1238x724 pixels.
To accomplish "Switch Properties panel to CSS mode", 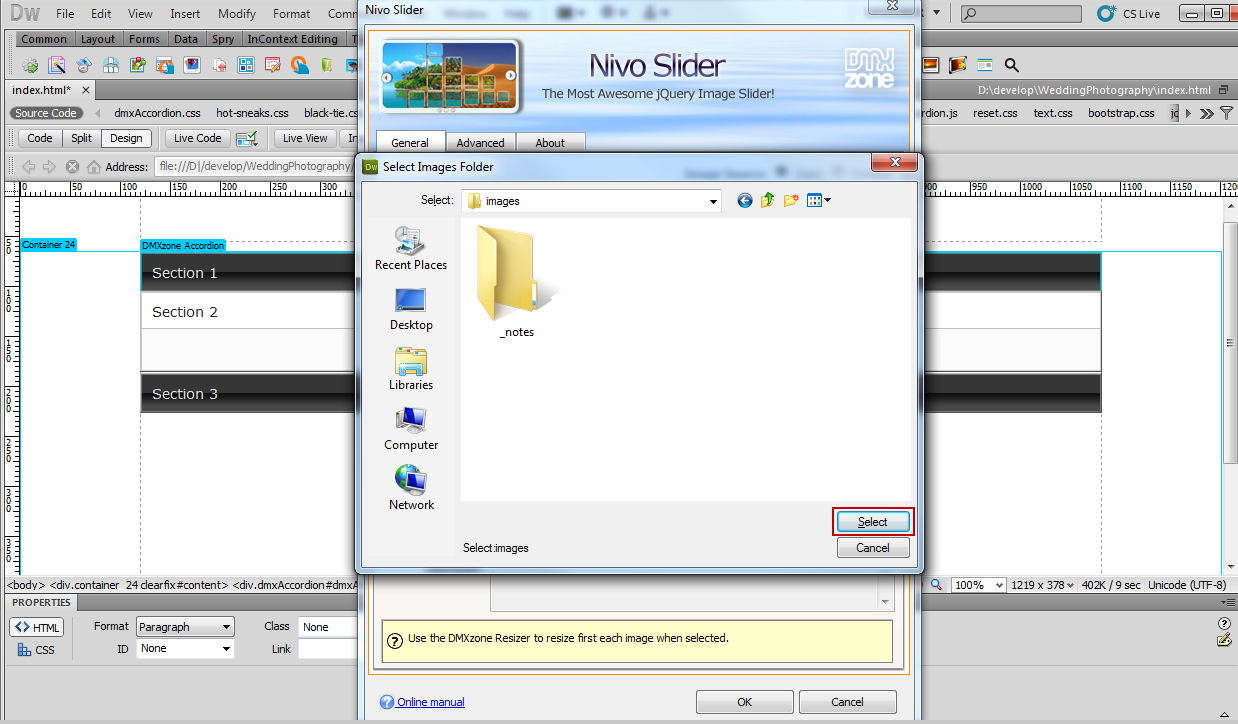I will point(37,650).
